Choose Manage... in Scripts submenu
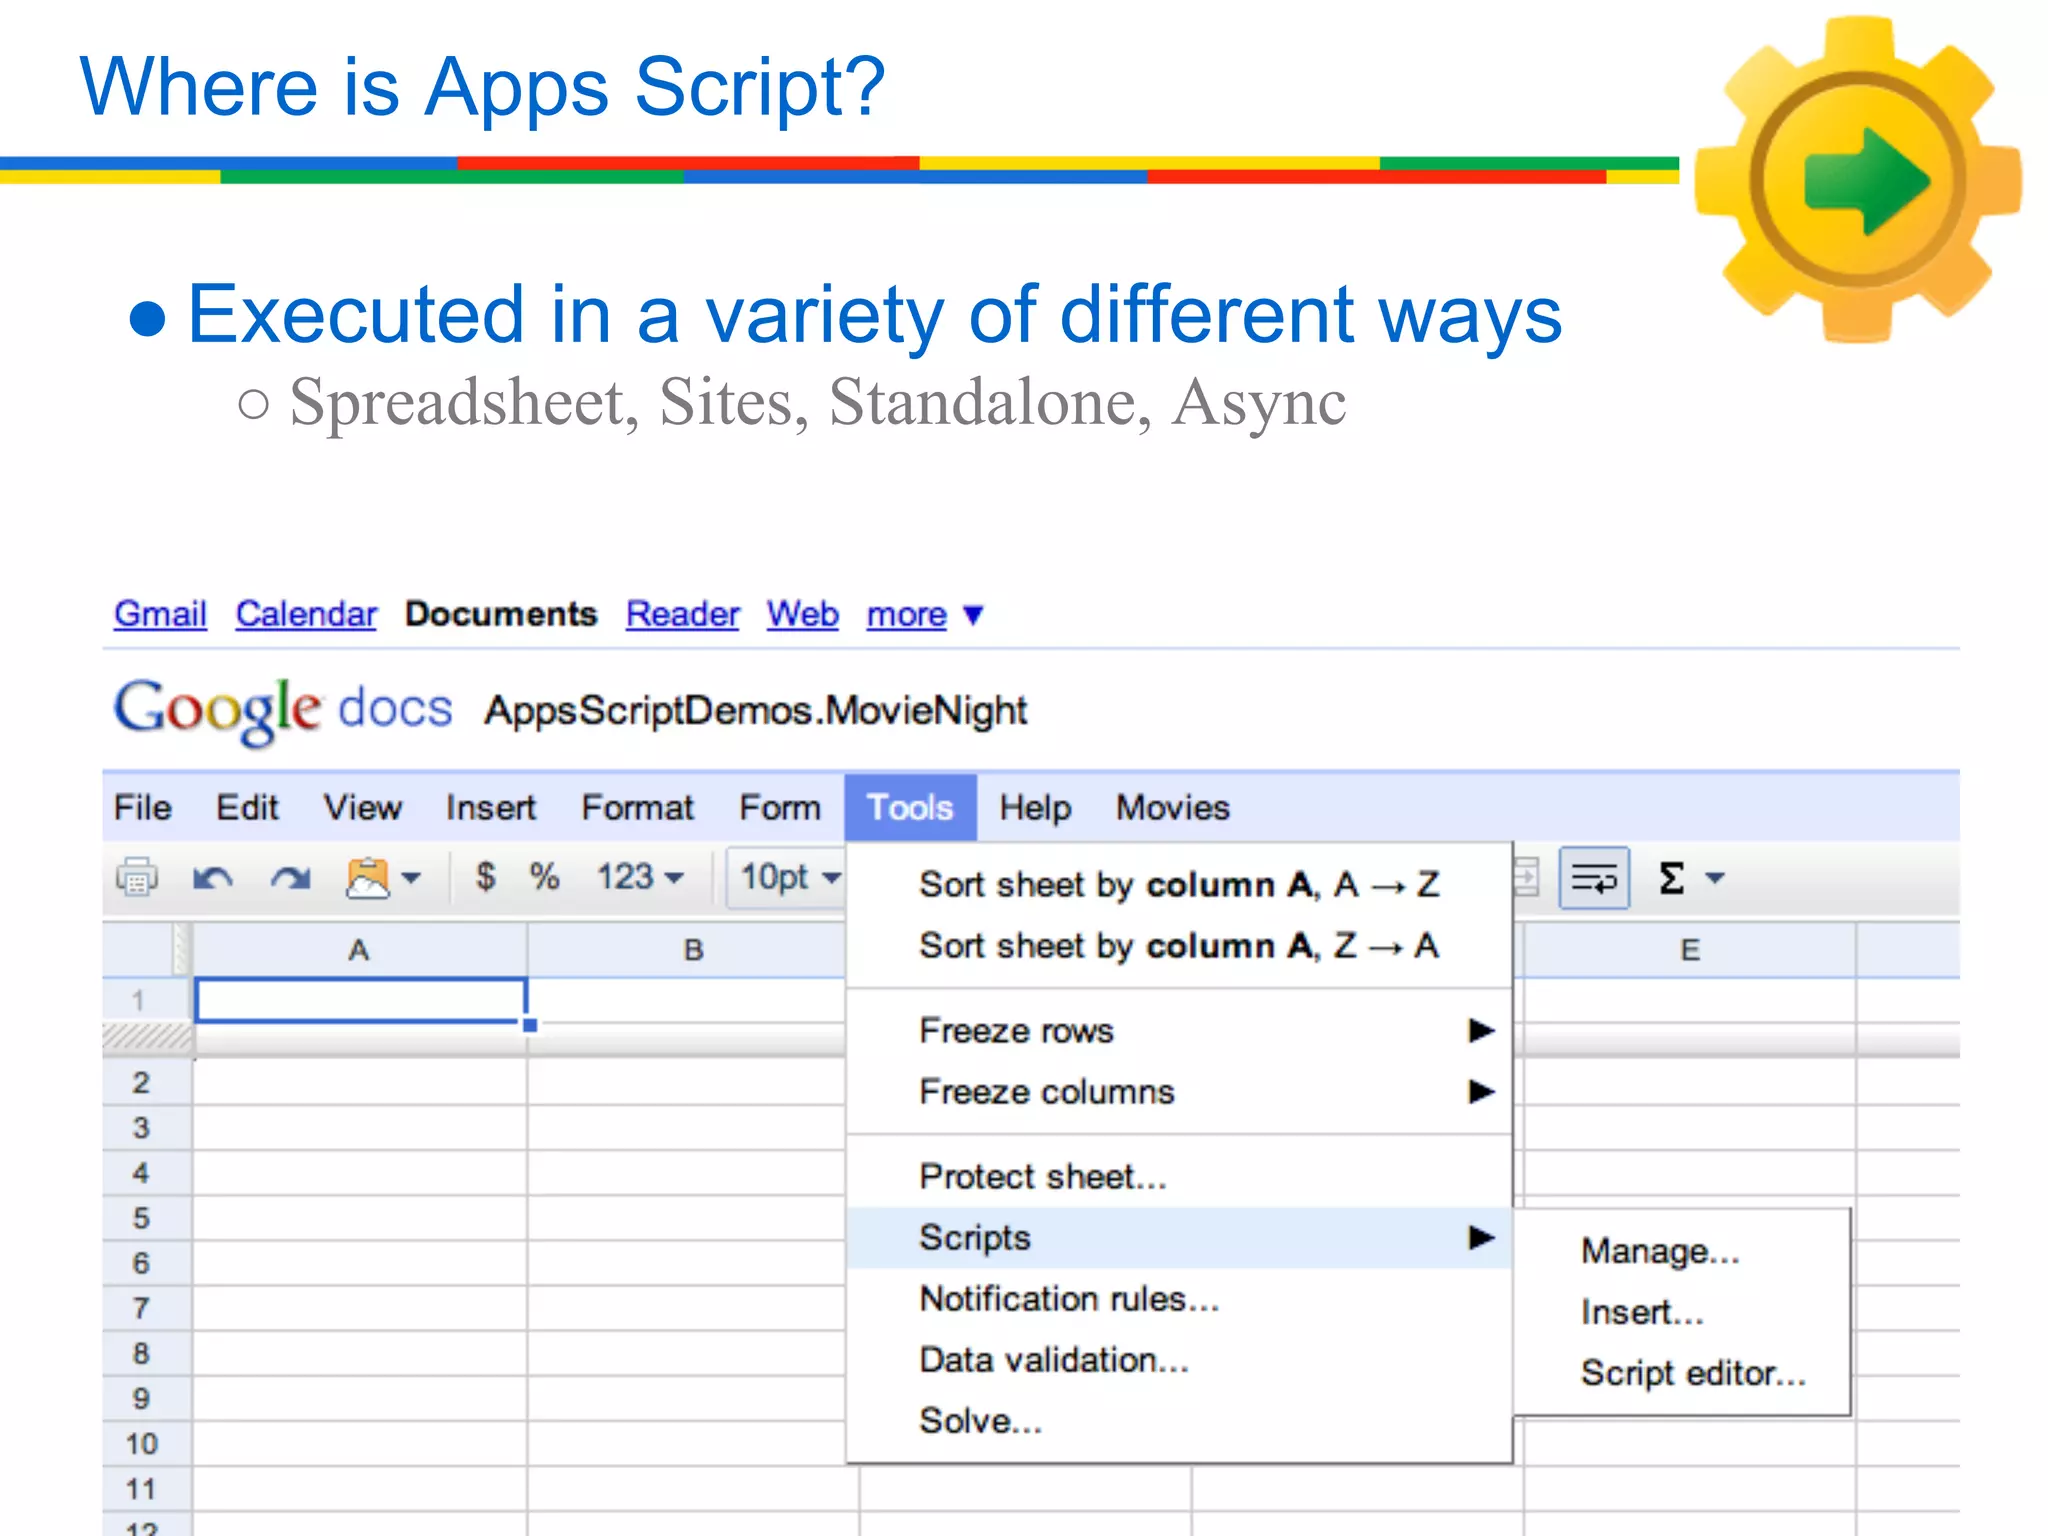This screenshot has width=2048, height=1536. point(1682,1251)
